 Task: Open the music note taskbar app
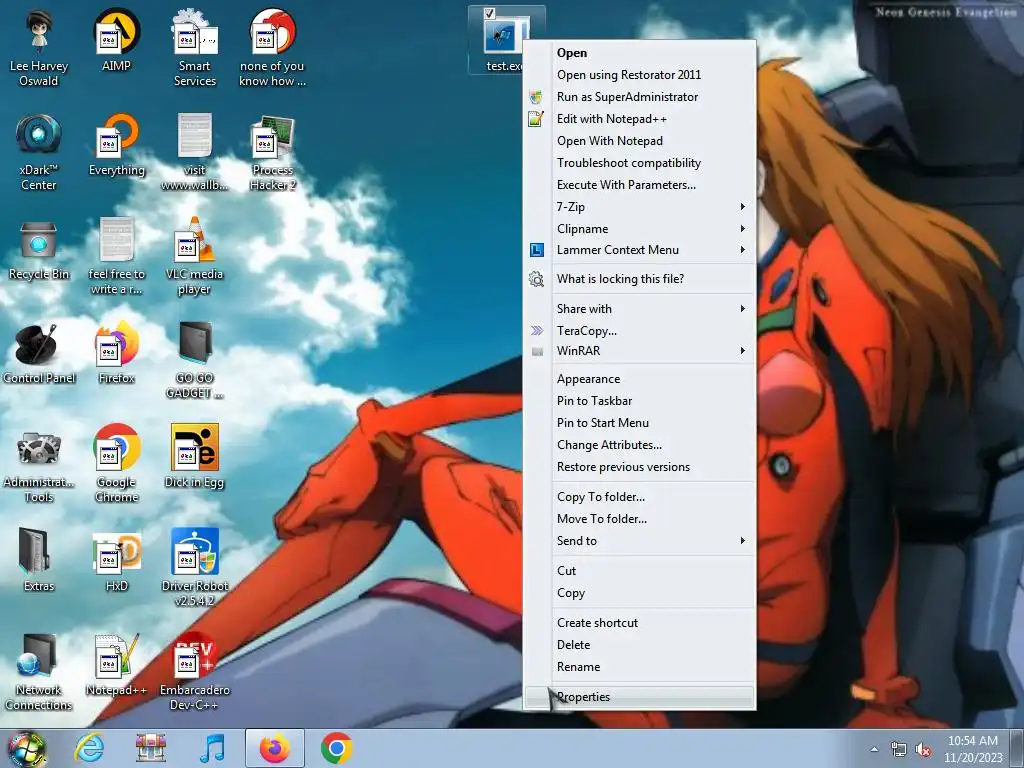coord(212,748)
